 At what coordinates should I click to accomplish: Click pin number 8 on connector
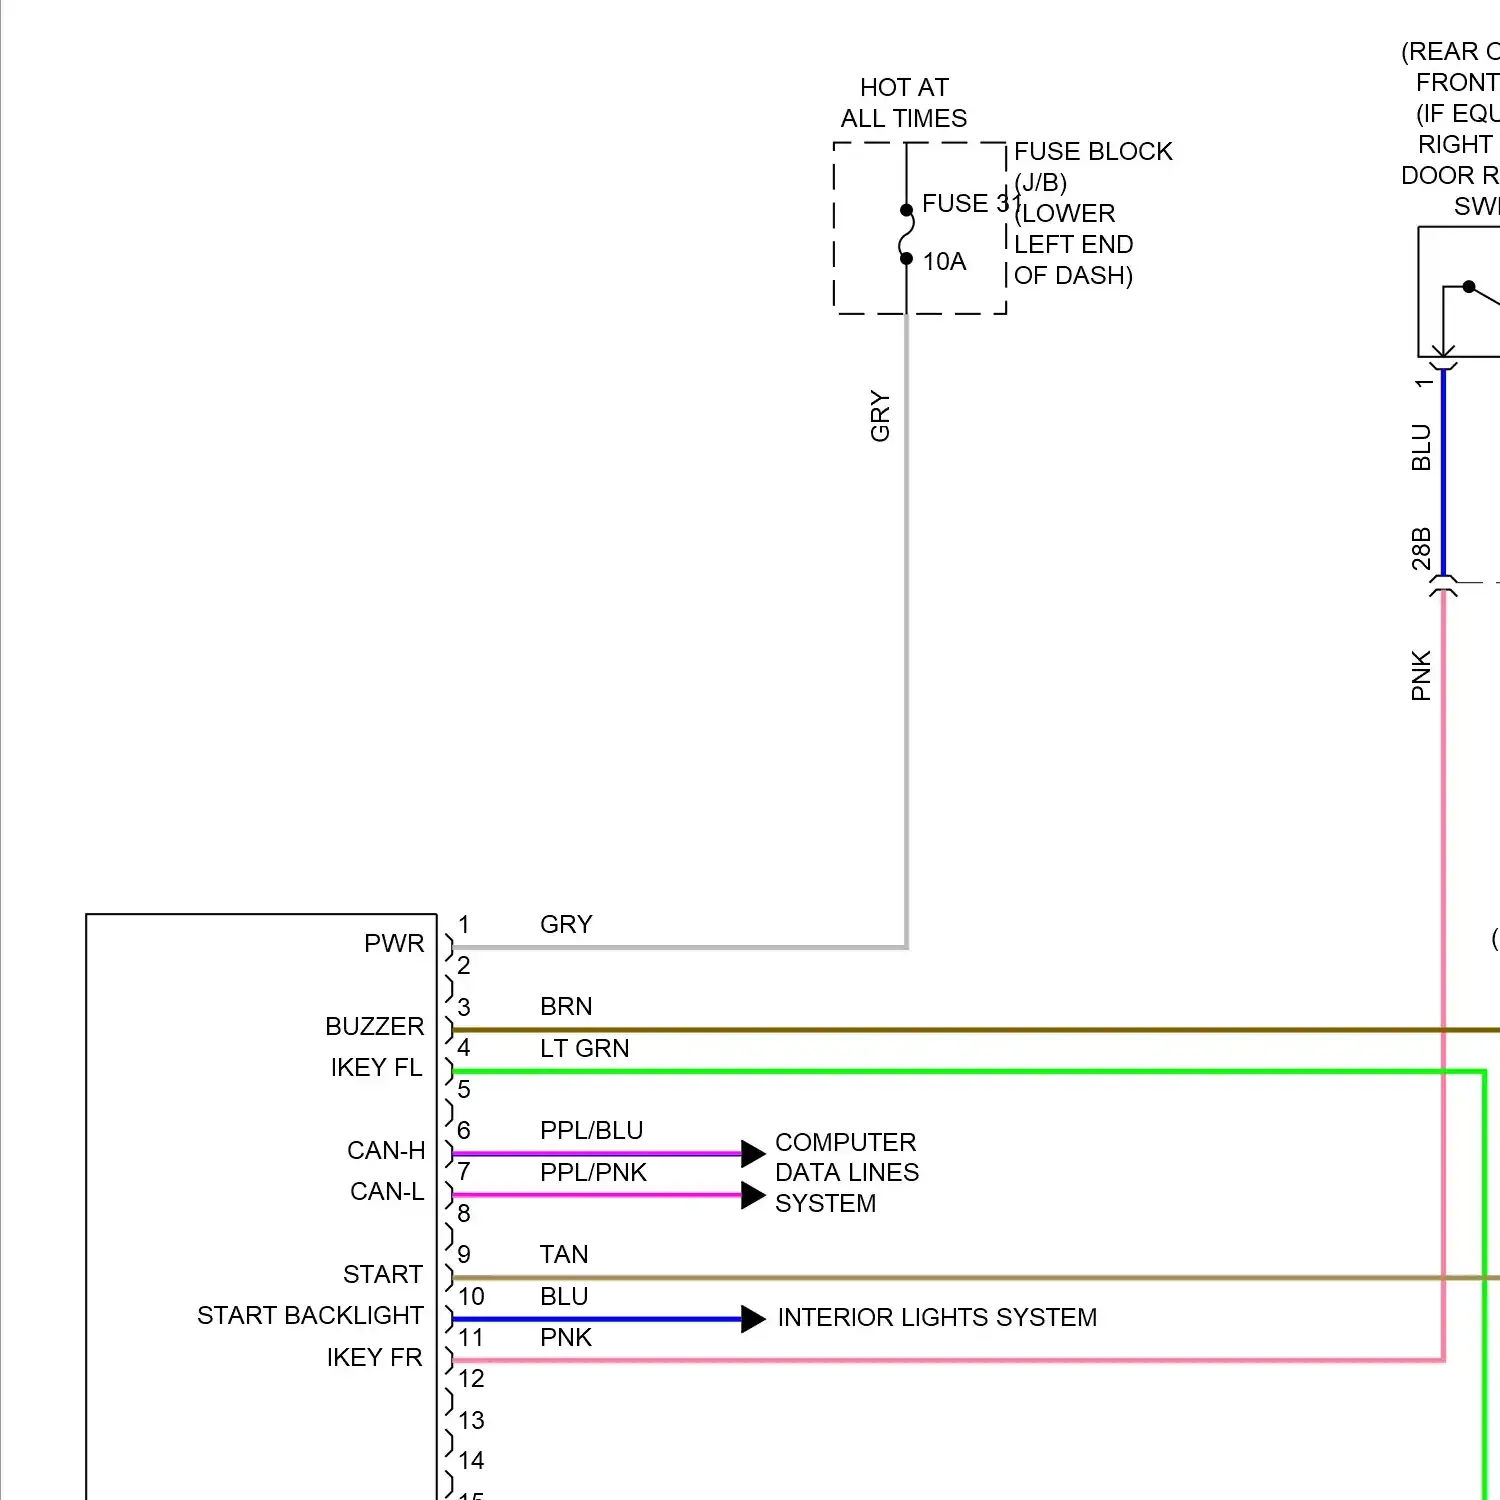click(464, 1213)
